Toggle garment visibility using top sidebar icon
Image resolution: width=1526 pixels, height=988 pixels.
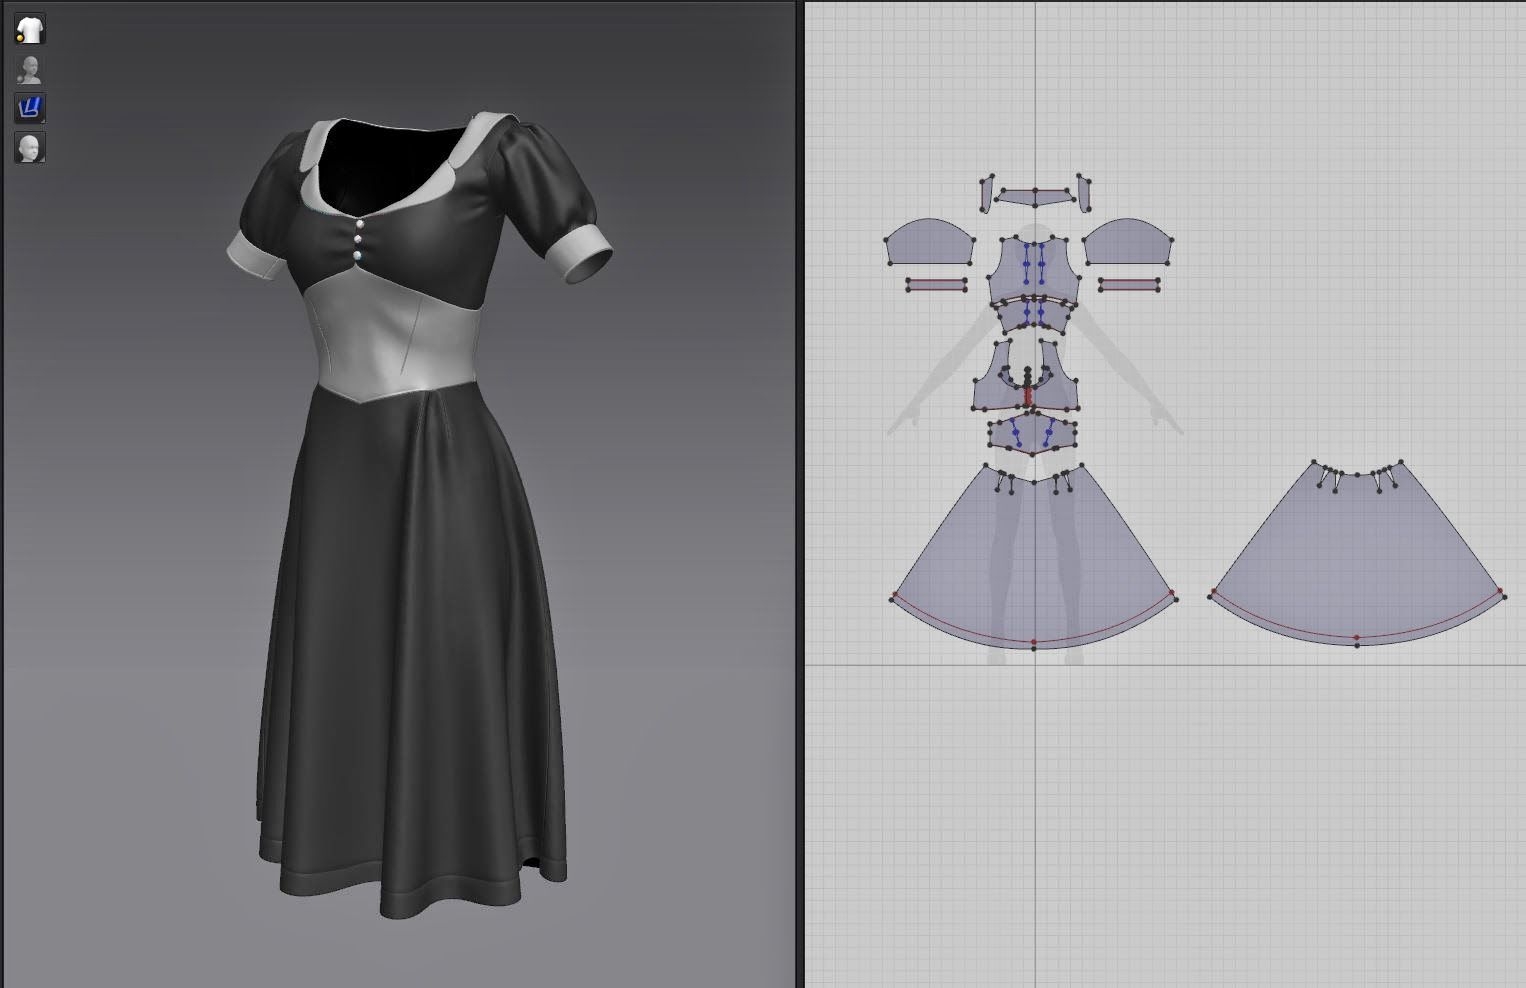[30, 28]
